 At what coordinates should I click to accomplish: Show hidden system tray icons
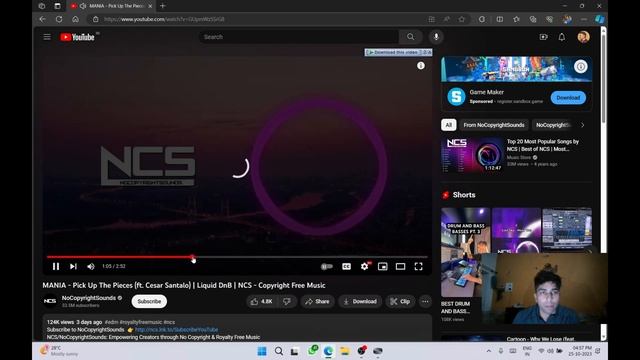489,351
